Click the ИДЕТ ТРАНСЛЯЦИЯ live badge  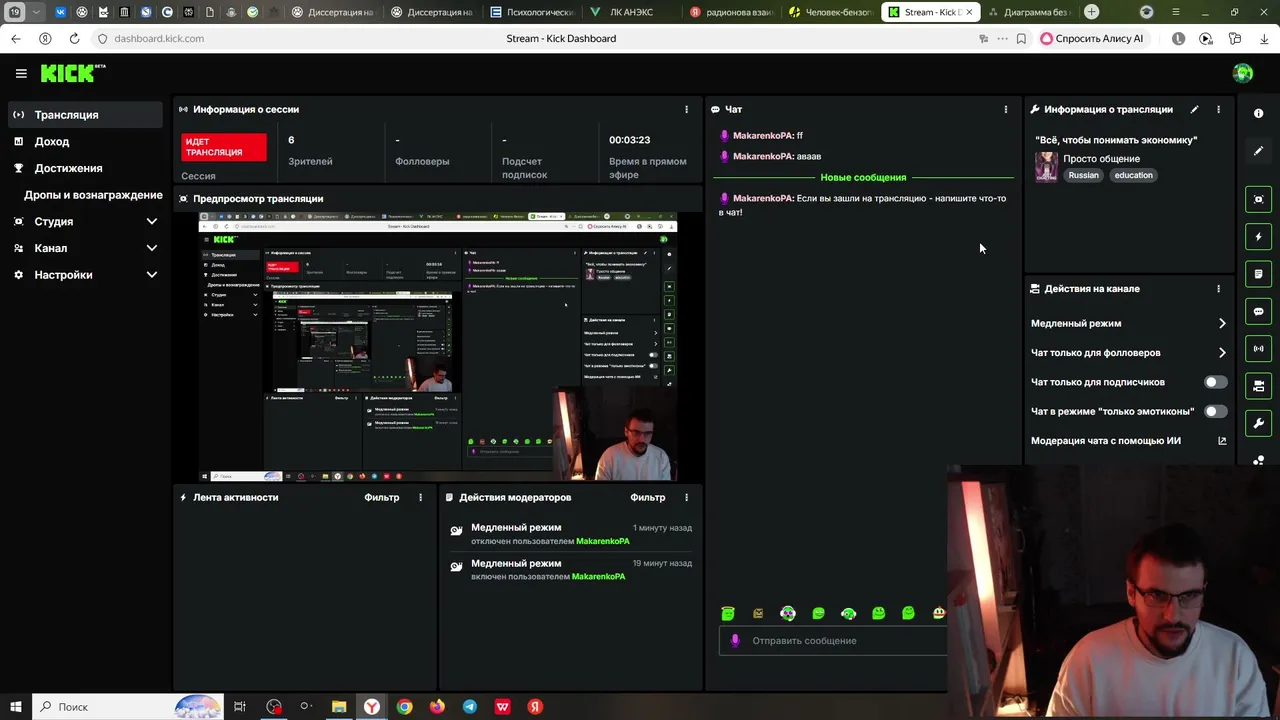224,147
